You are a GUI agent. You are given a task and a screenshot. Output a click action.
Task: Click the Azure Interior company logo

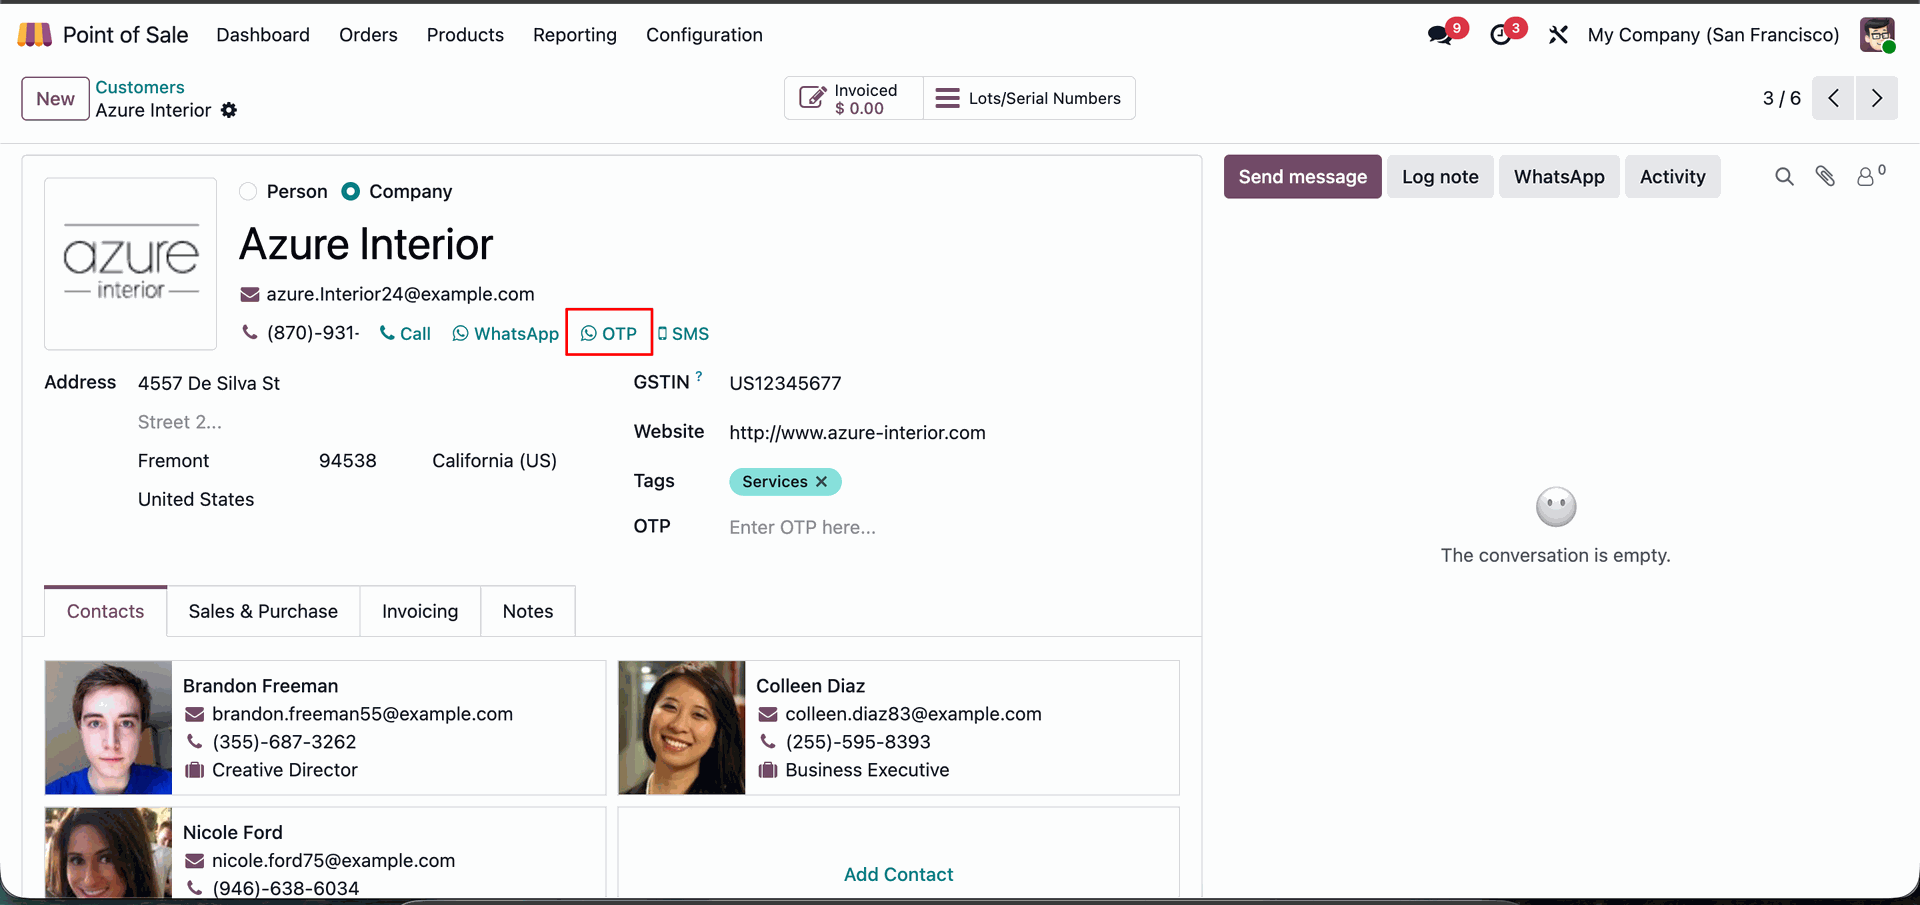[x=131, y=263]
